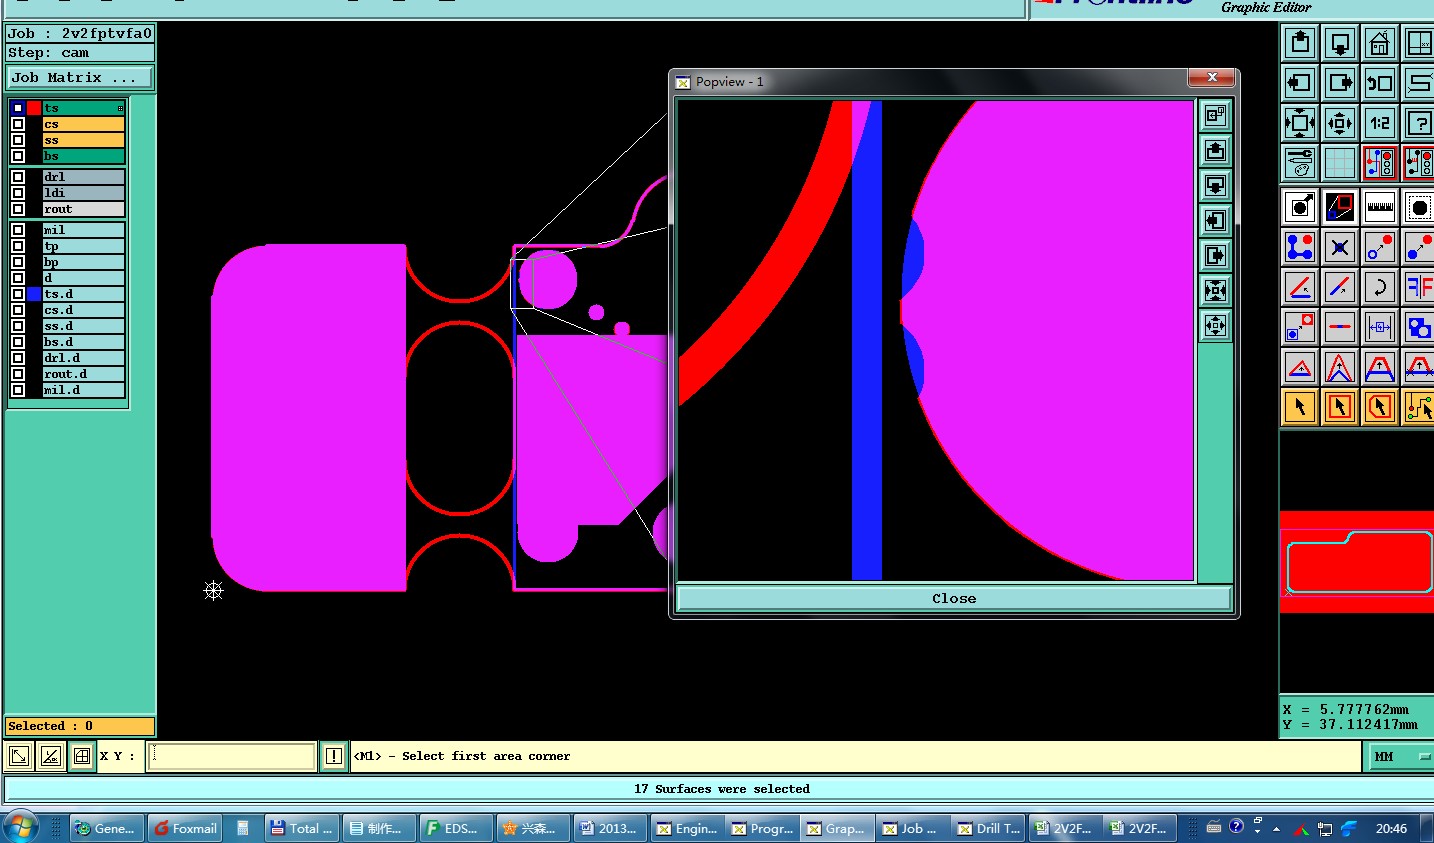Click the zoom out inward-arrows icon
Image resolution: width=1434 pixels, height=843 pixels.
(x=1340, y=123)
